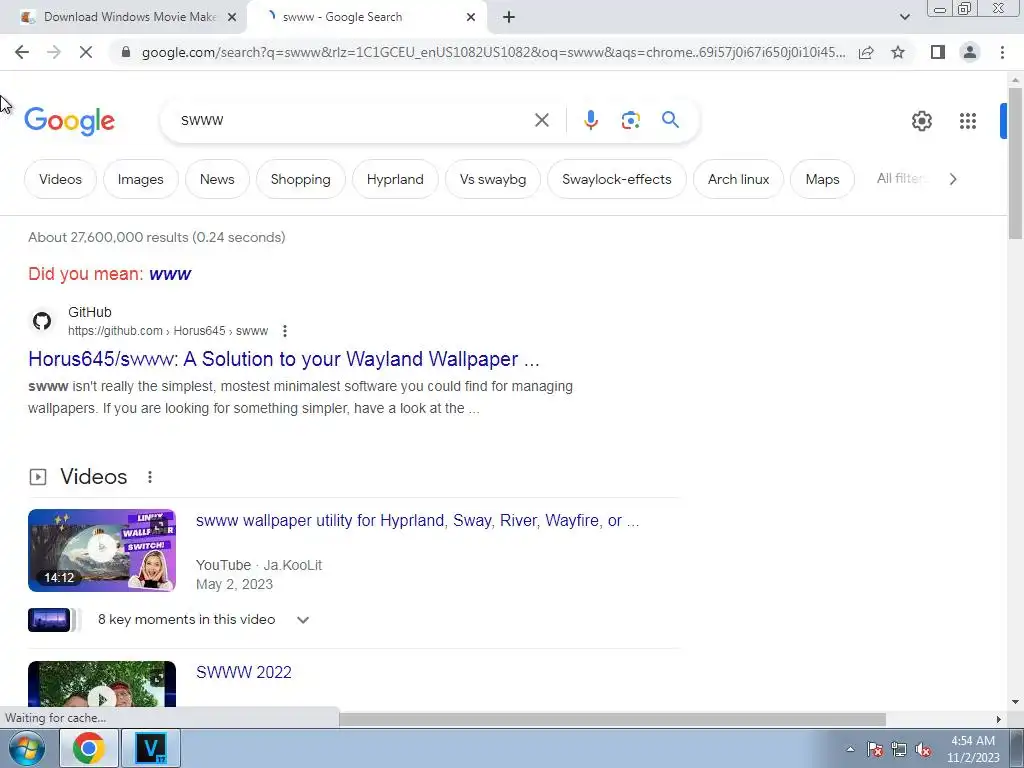Open Chrome three-dot menu
1024x768 pixels.
tap(1002, 52)
